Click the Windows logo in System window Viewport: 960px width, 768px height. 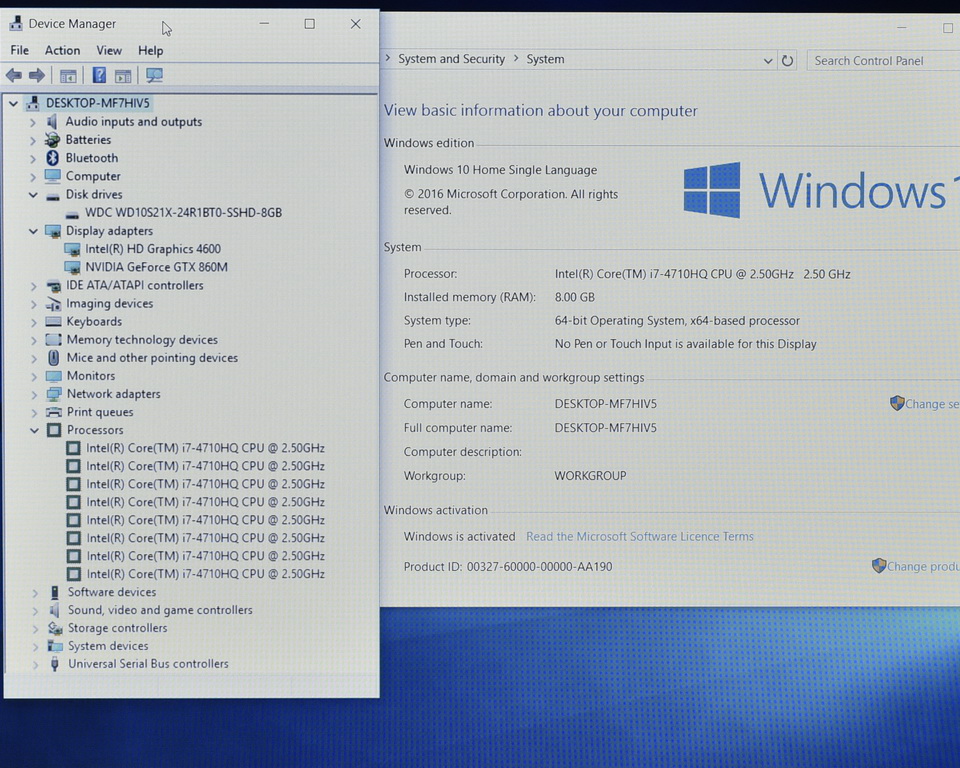pyautogui.click(x=712, y=190)
